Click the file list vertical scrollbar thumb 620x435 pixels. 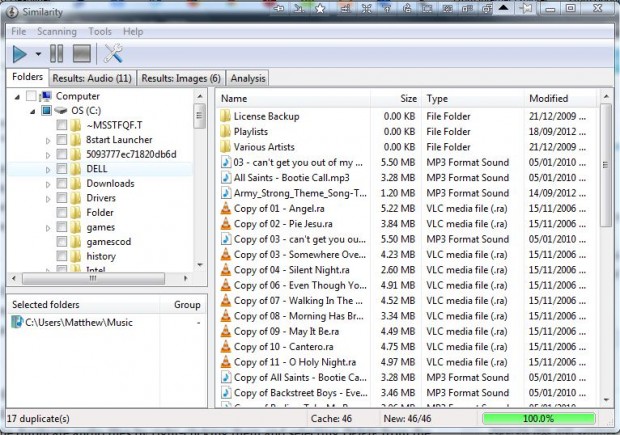pos(605,165)
